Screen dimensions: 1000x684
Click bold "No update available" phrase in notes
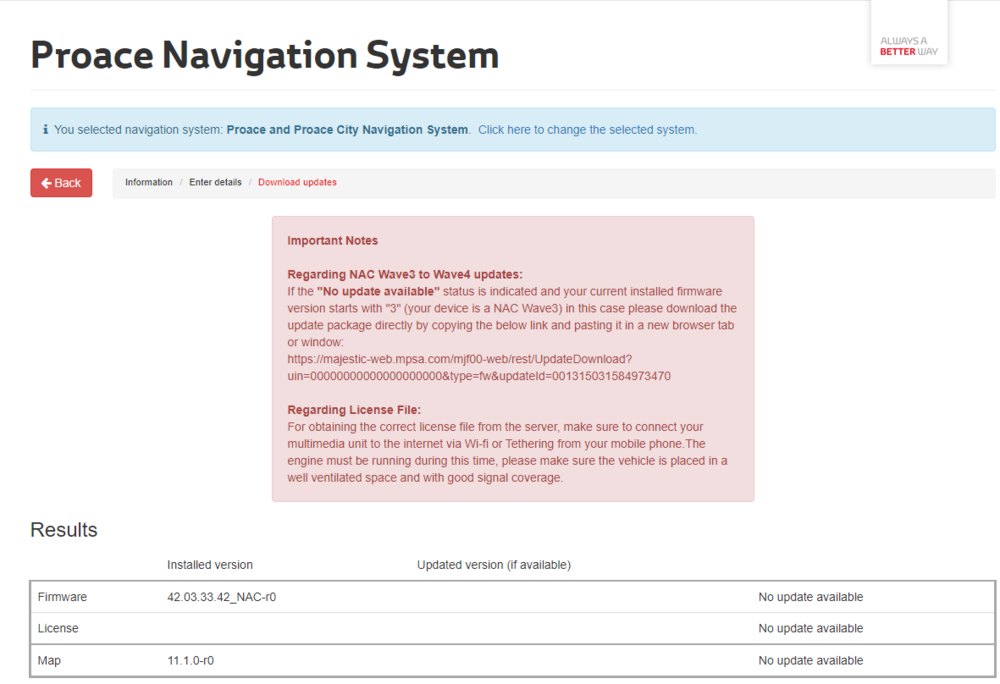[378, 291]
